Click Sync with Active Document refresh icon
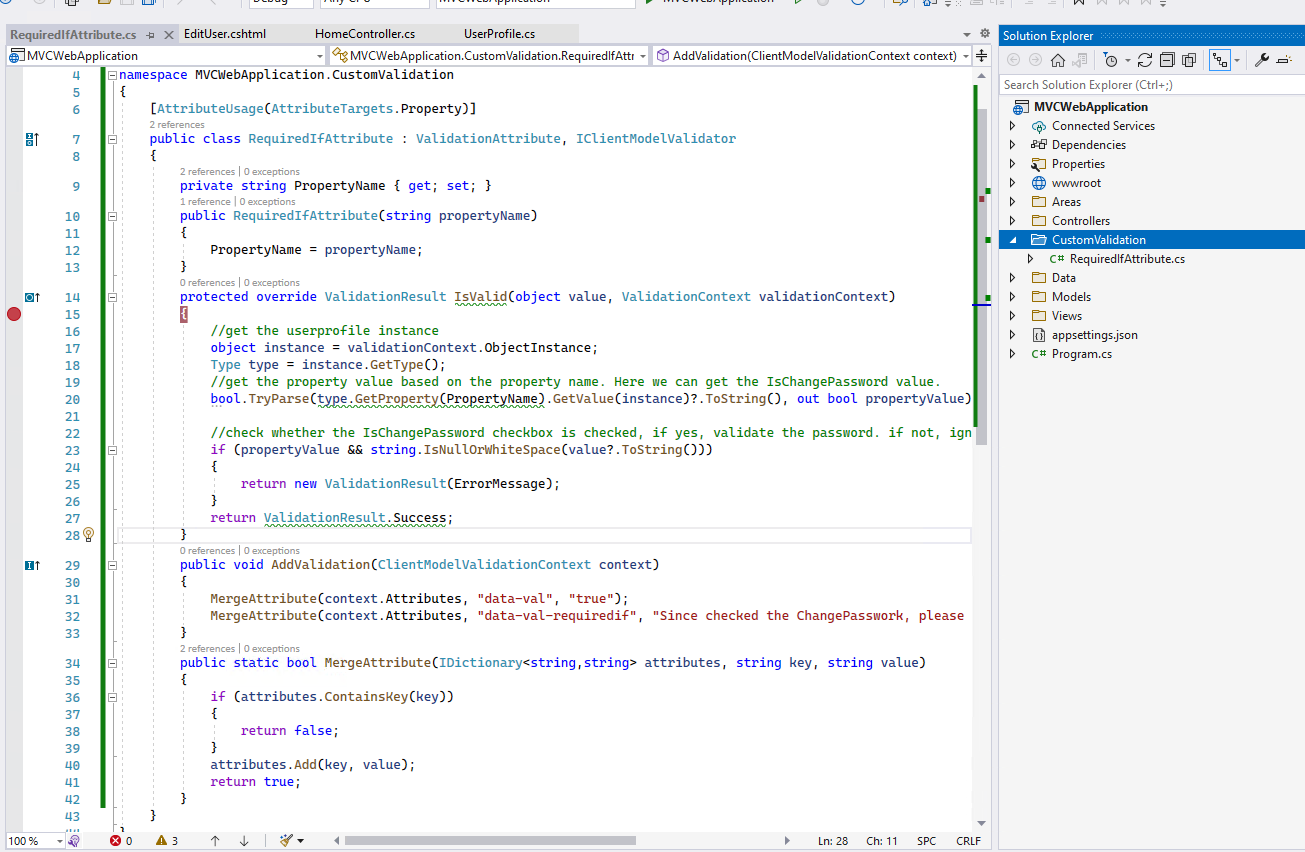1305x852 pixels. pyautogui.click(x=1145, y=60)
